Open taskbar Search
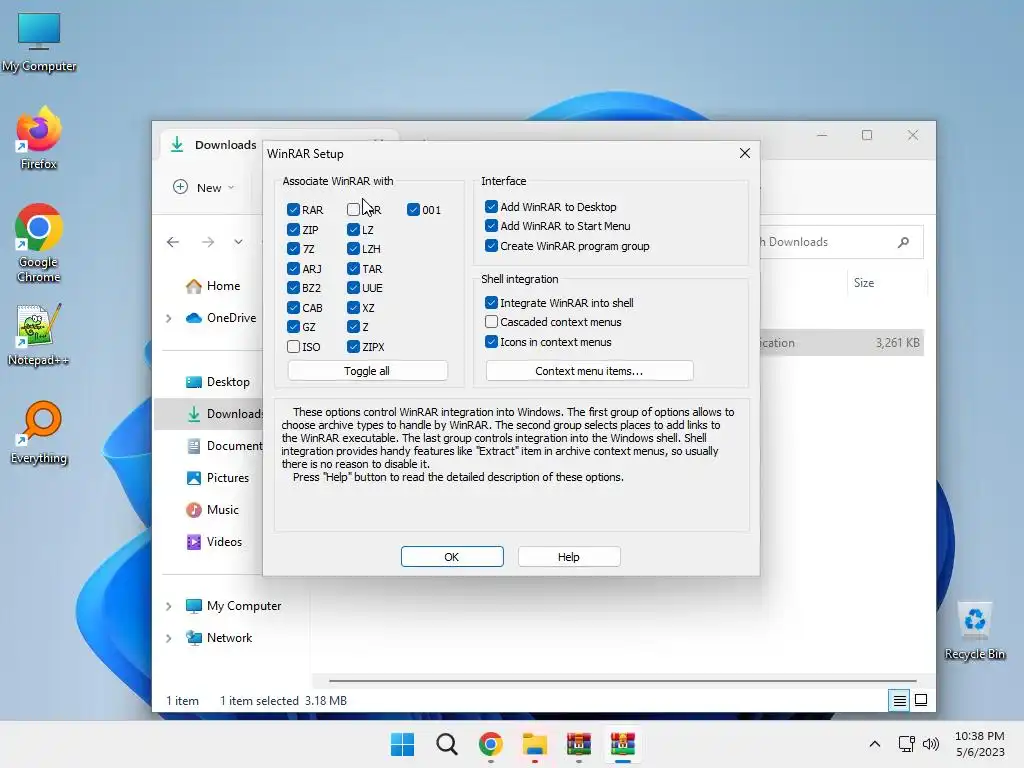The width and height of the screenshot is (1024, 768). [447, 744]
